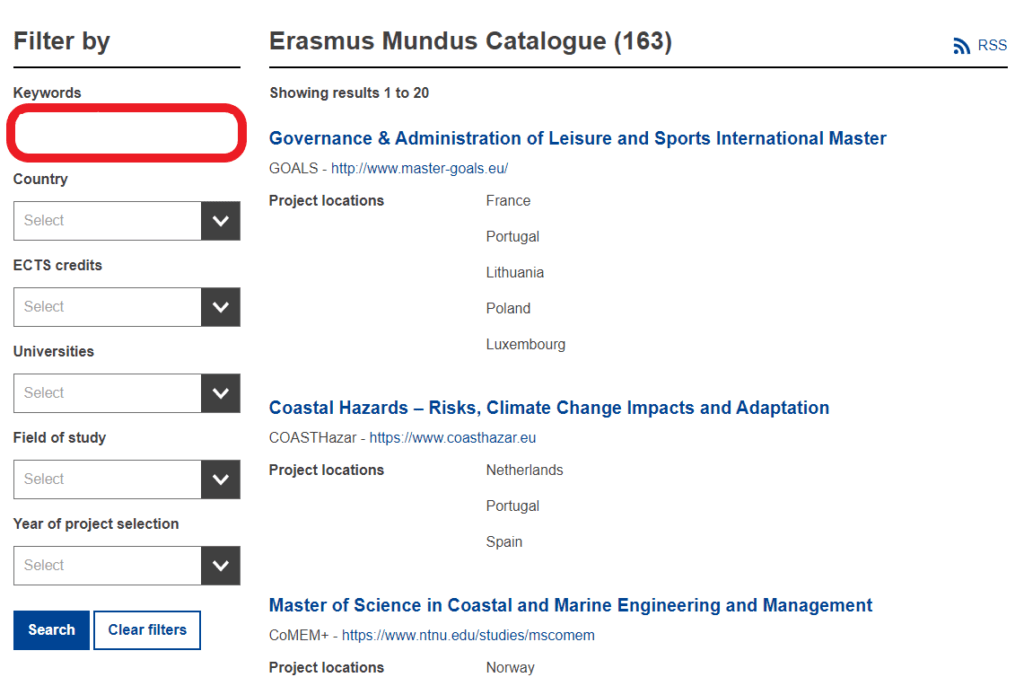
Task: Click the 'GOALS' acronym text
Action: (x=293, y=169)
